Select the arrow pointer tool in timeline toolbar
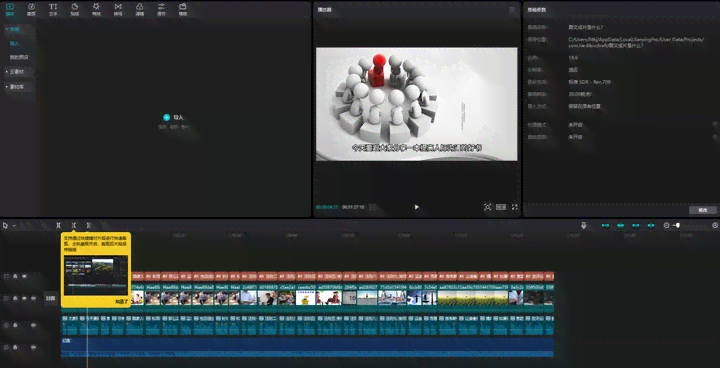The width and height of the screenshot is (720, 368). point(6,226)
